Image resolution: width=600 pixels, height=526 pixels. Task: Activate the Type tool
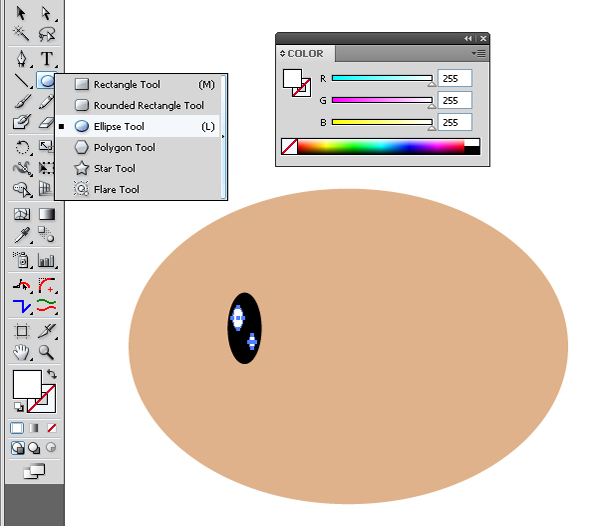[x=46, y=59]
